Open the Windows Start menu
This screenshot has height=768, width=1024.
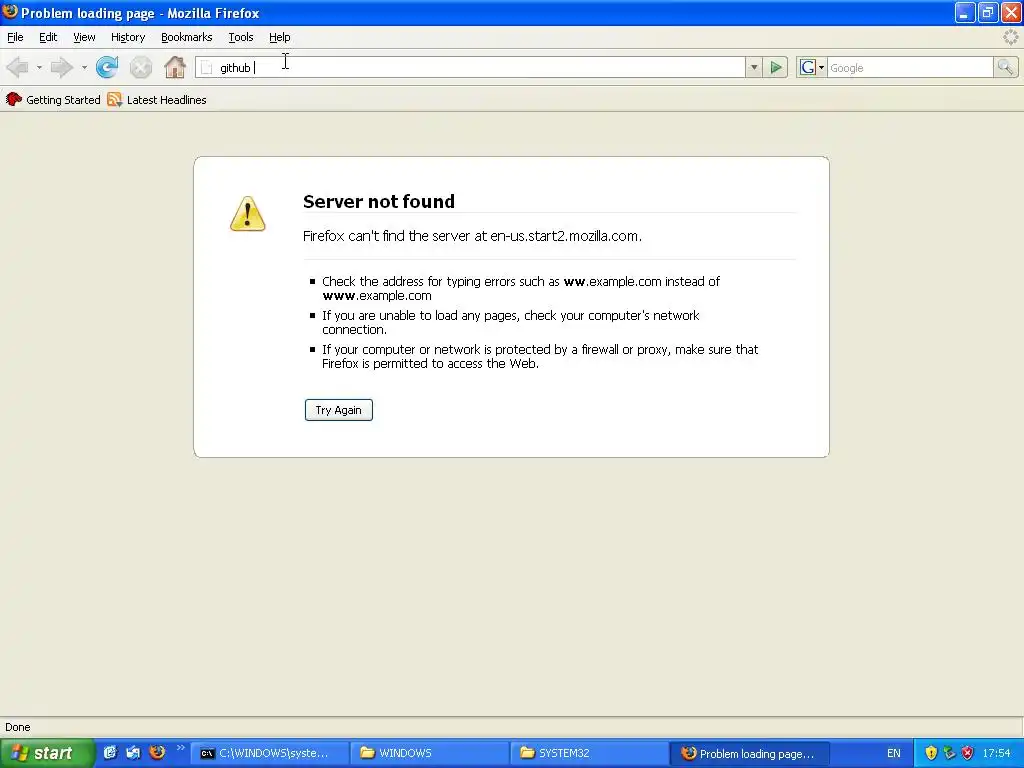(47, 753)
